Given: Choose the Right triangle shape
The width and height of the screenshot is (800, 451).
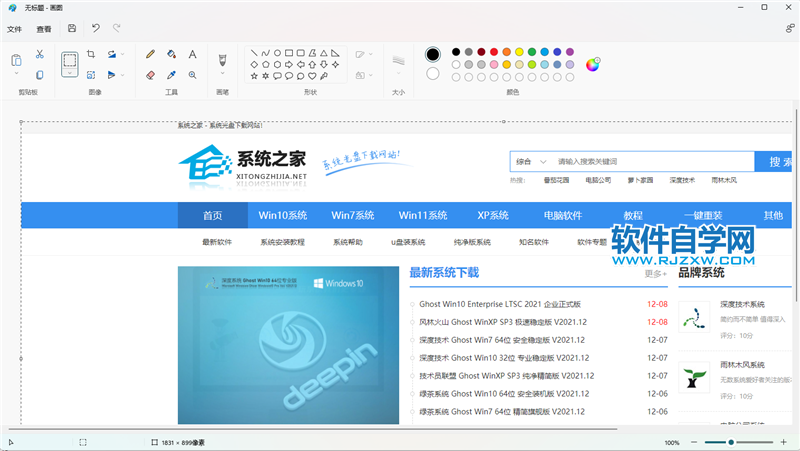Looking at the screenshot, I should click(x=335, y=53).
